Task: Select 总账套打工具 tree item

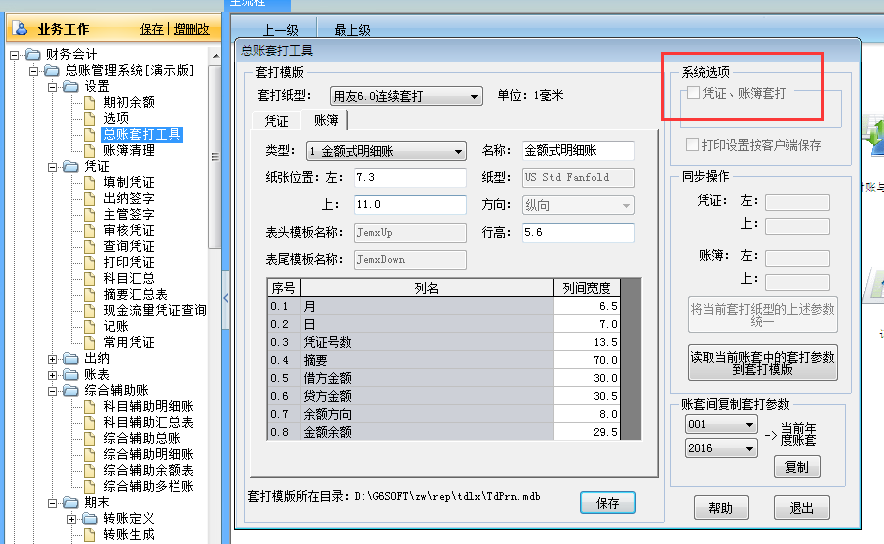Action: tap(142, 134)
